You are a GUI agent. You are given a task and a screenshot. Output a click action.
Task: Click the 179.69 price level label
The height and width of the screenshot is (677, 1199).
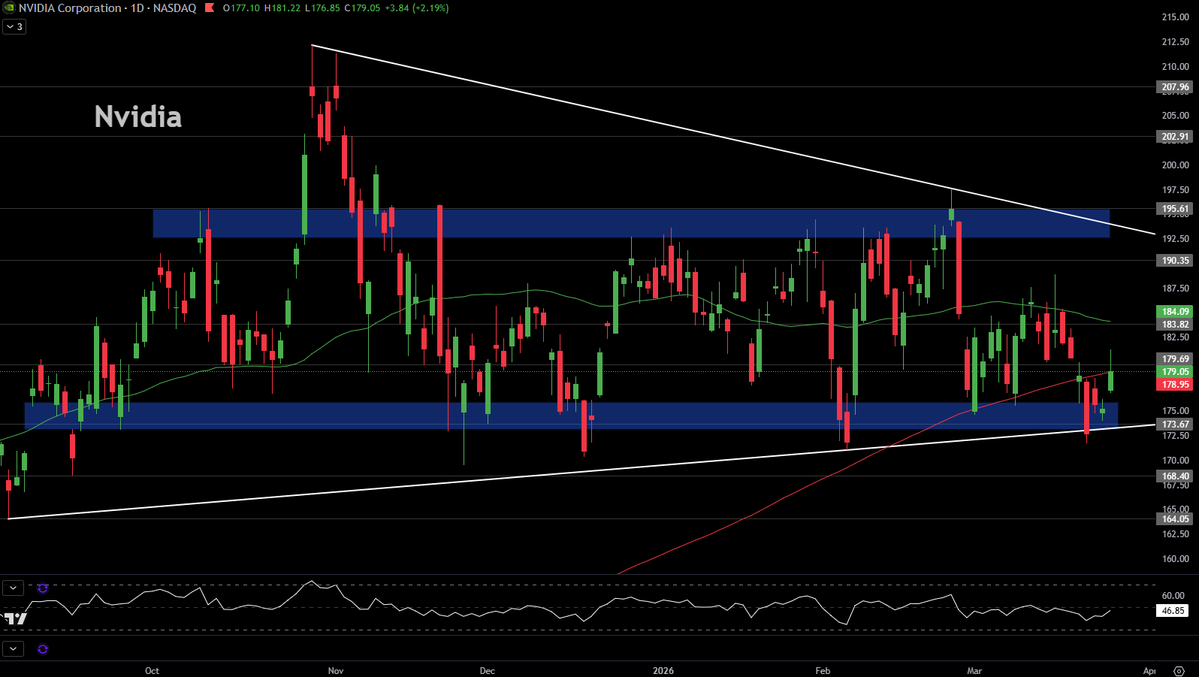[x=1175, y=359]
